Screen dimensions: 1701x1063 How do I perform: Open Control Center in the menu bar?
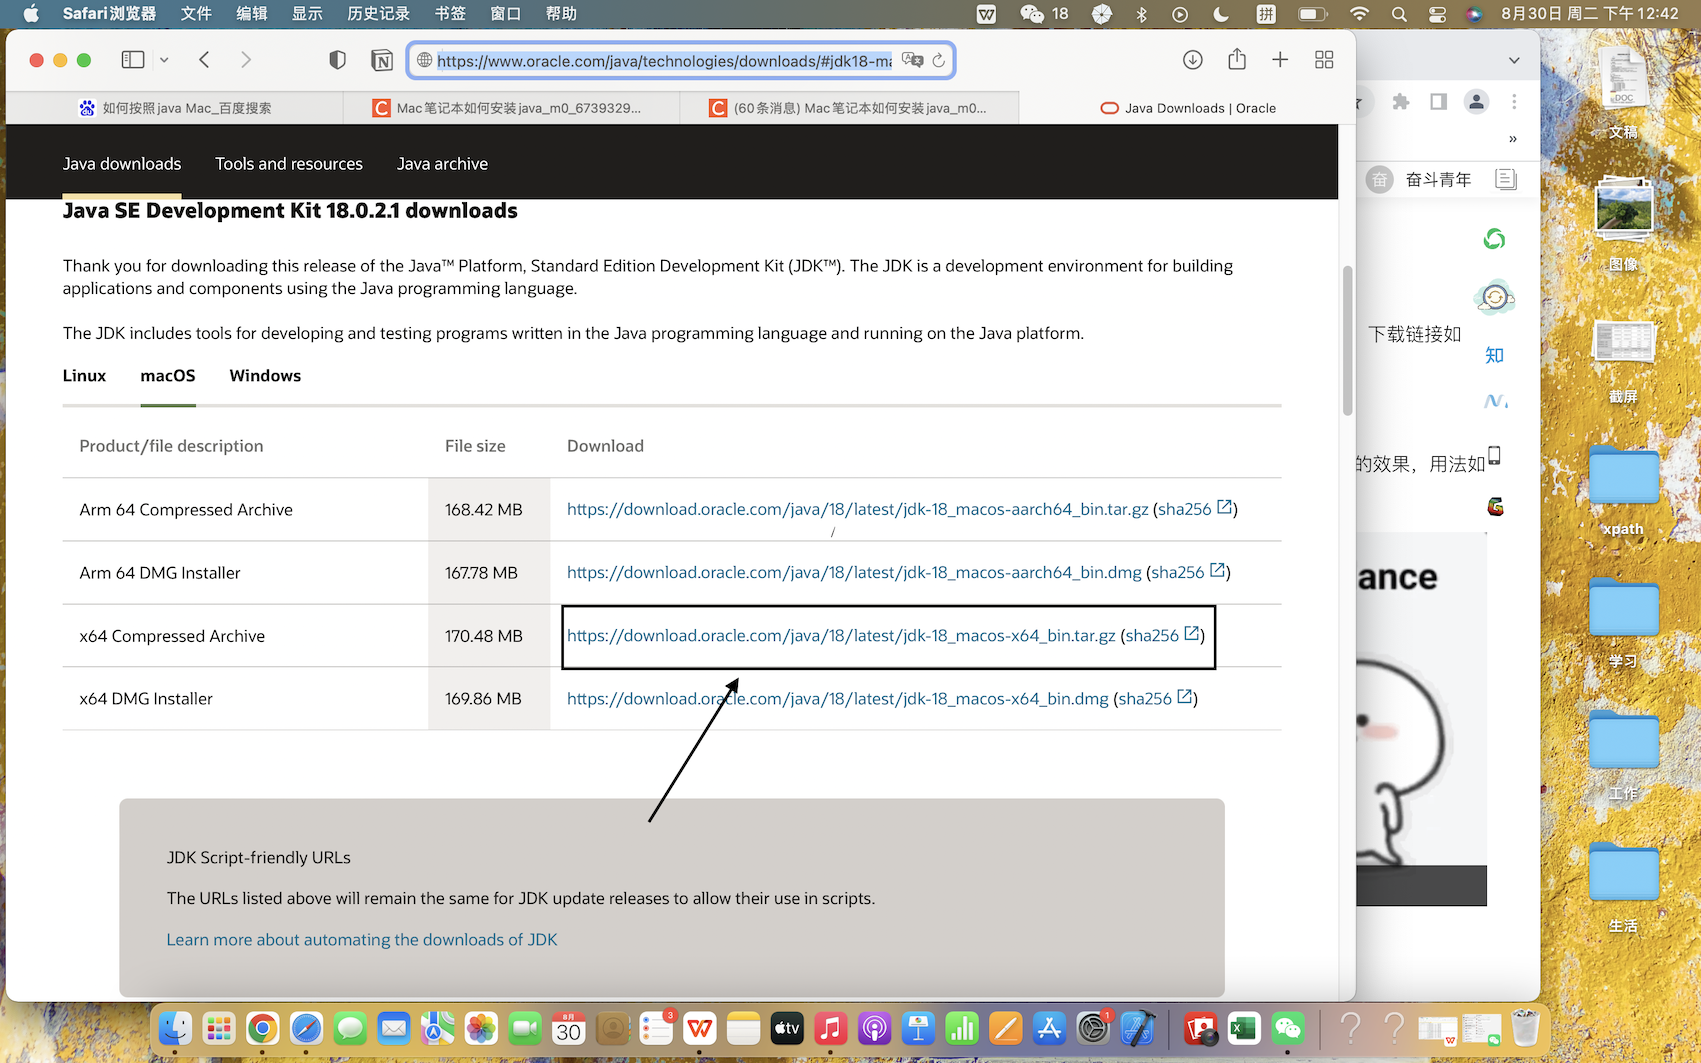(x=1438, y=14)
